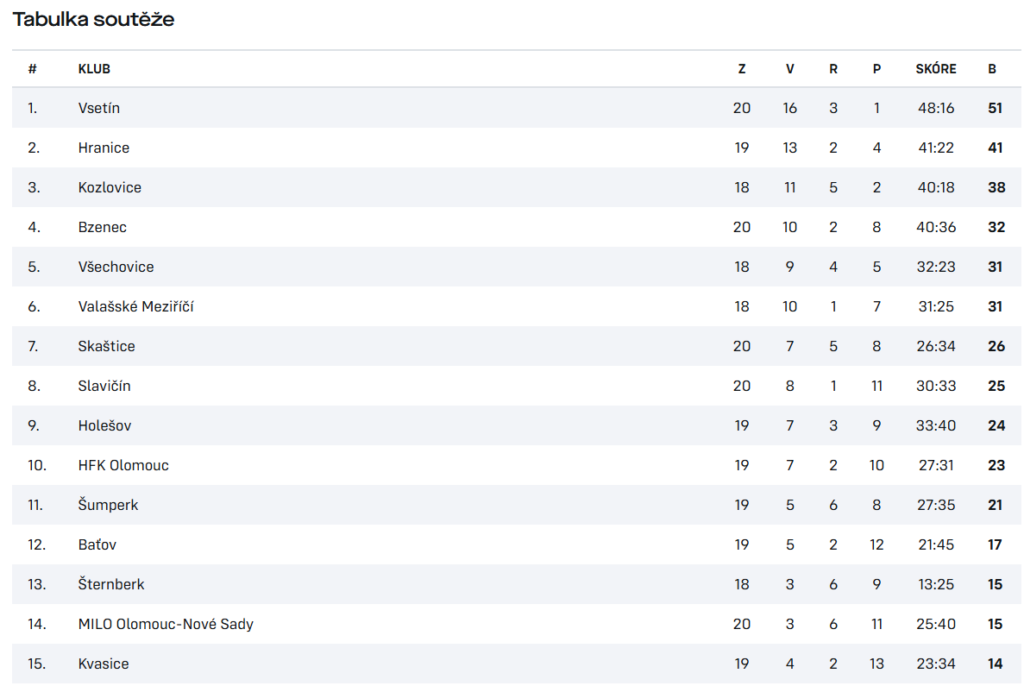
Task: Select the Holešov club row
Action: pos(516,425)
